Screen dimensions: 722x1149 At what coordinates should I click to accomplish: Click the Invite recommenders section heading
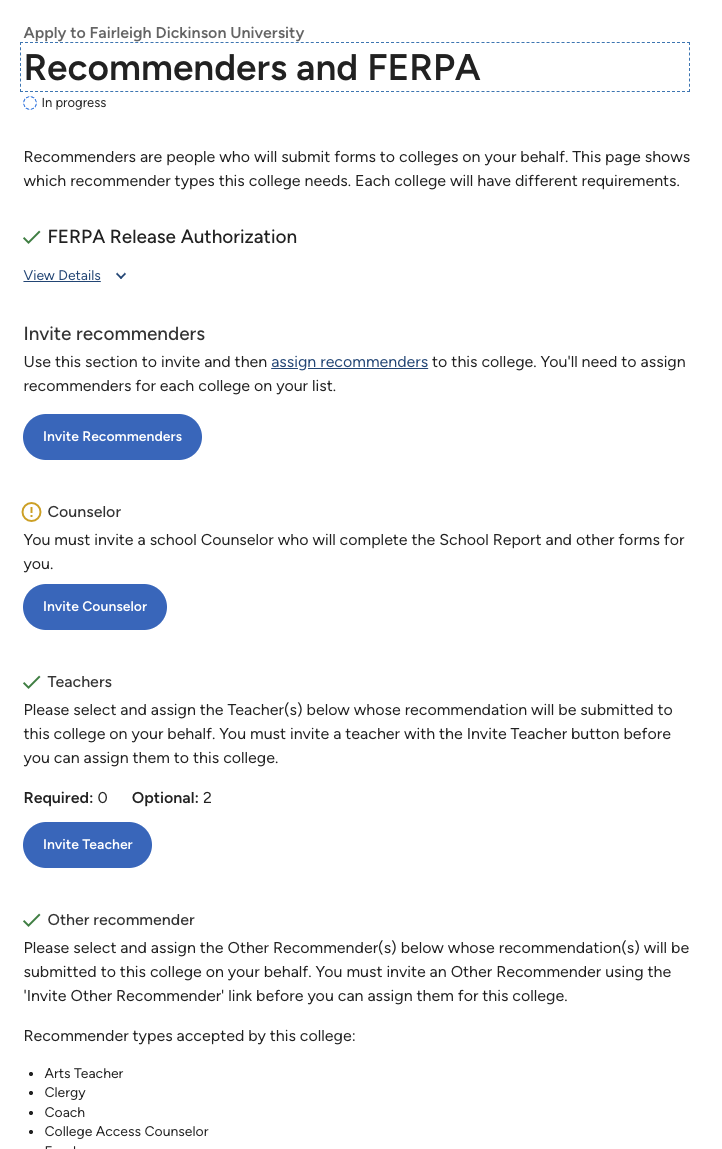(x=114, y=334)
